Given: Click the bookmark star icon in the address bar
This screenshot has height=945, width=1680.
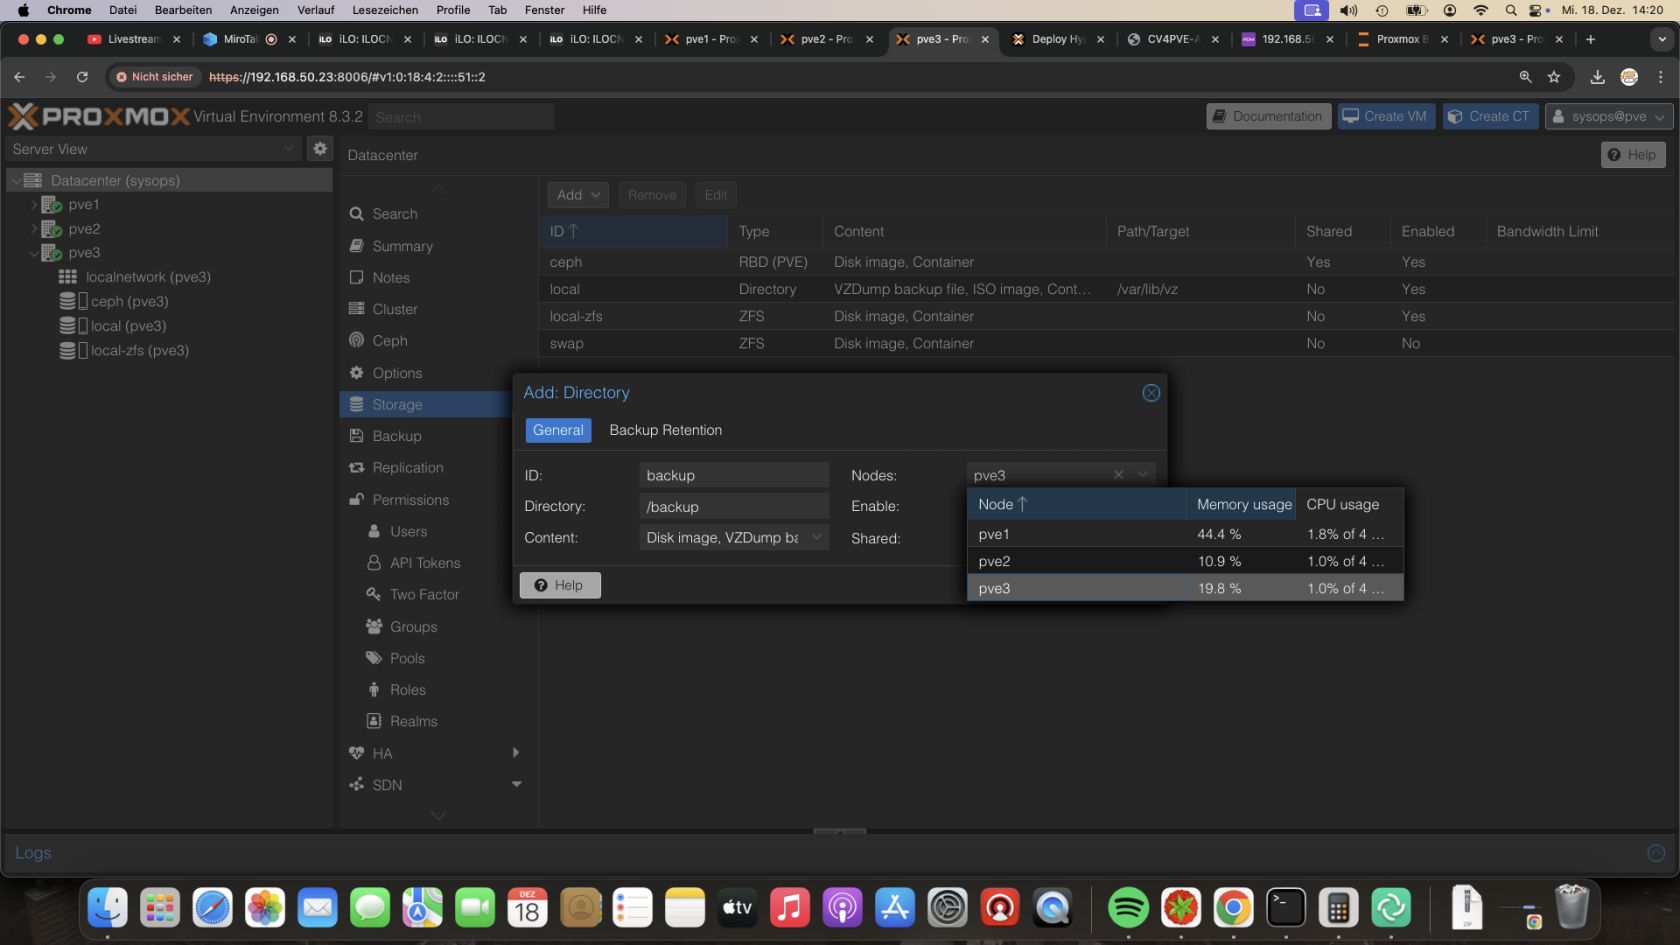Looking at the screenshot, I should [x=1554, y=77].
